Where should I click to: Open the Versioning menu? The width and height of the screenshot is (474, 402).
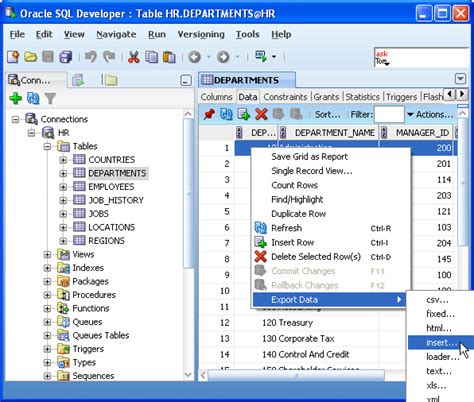(x=201, y=34)
